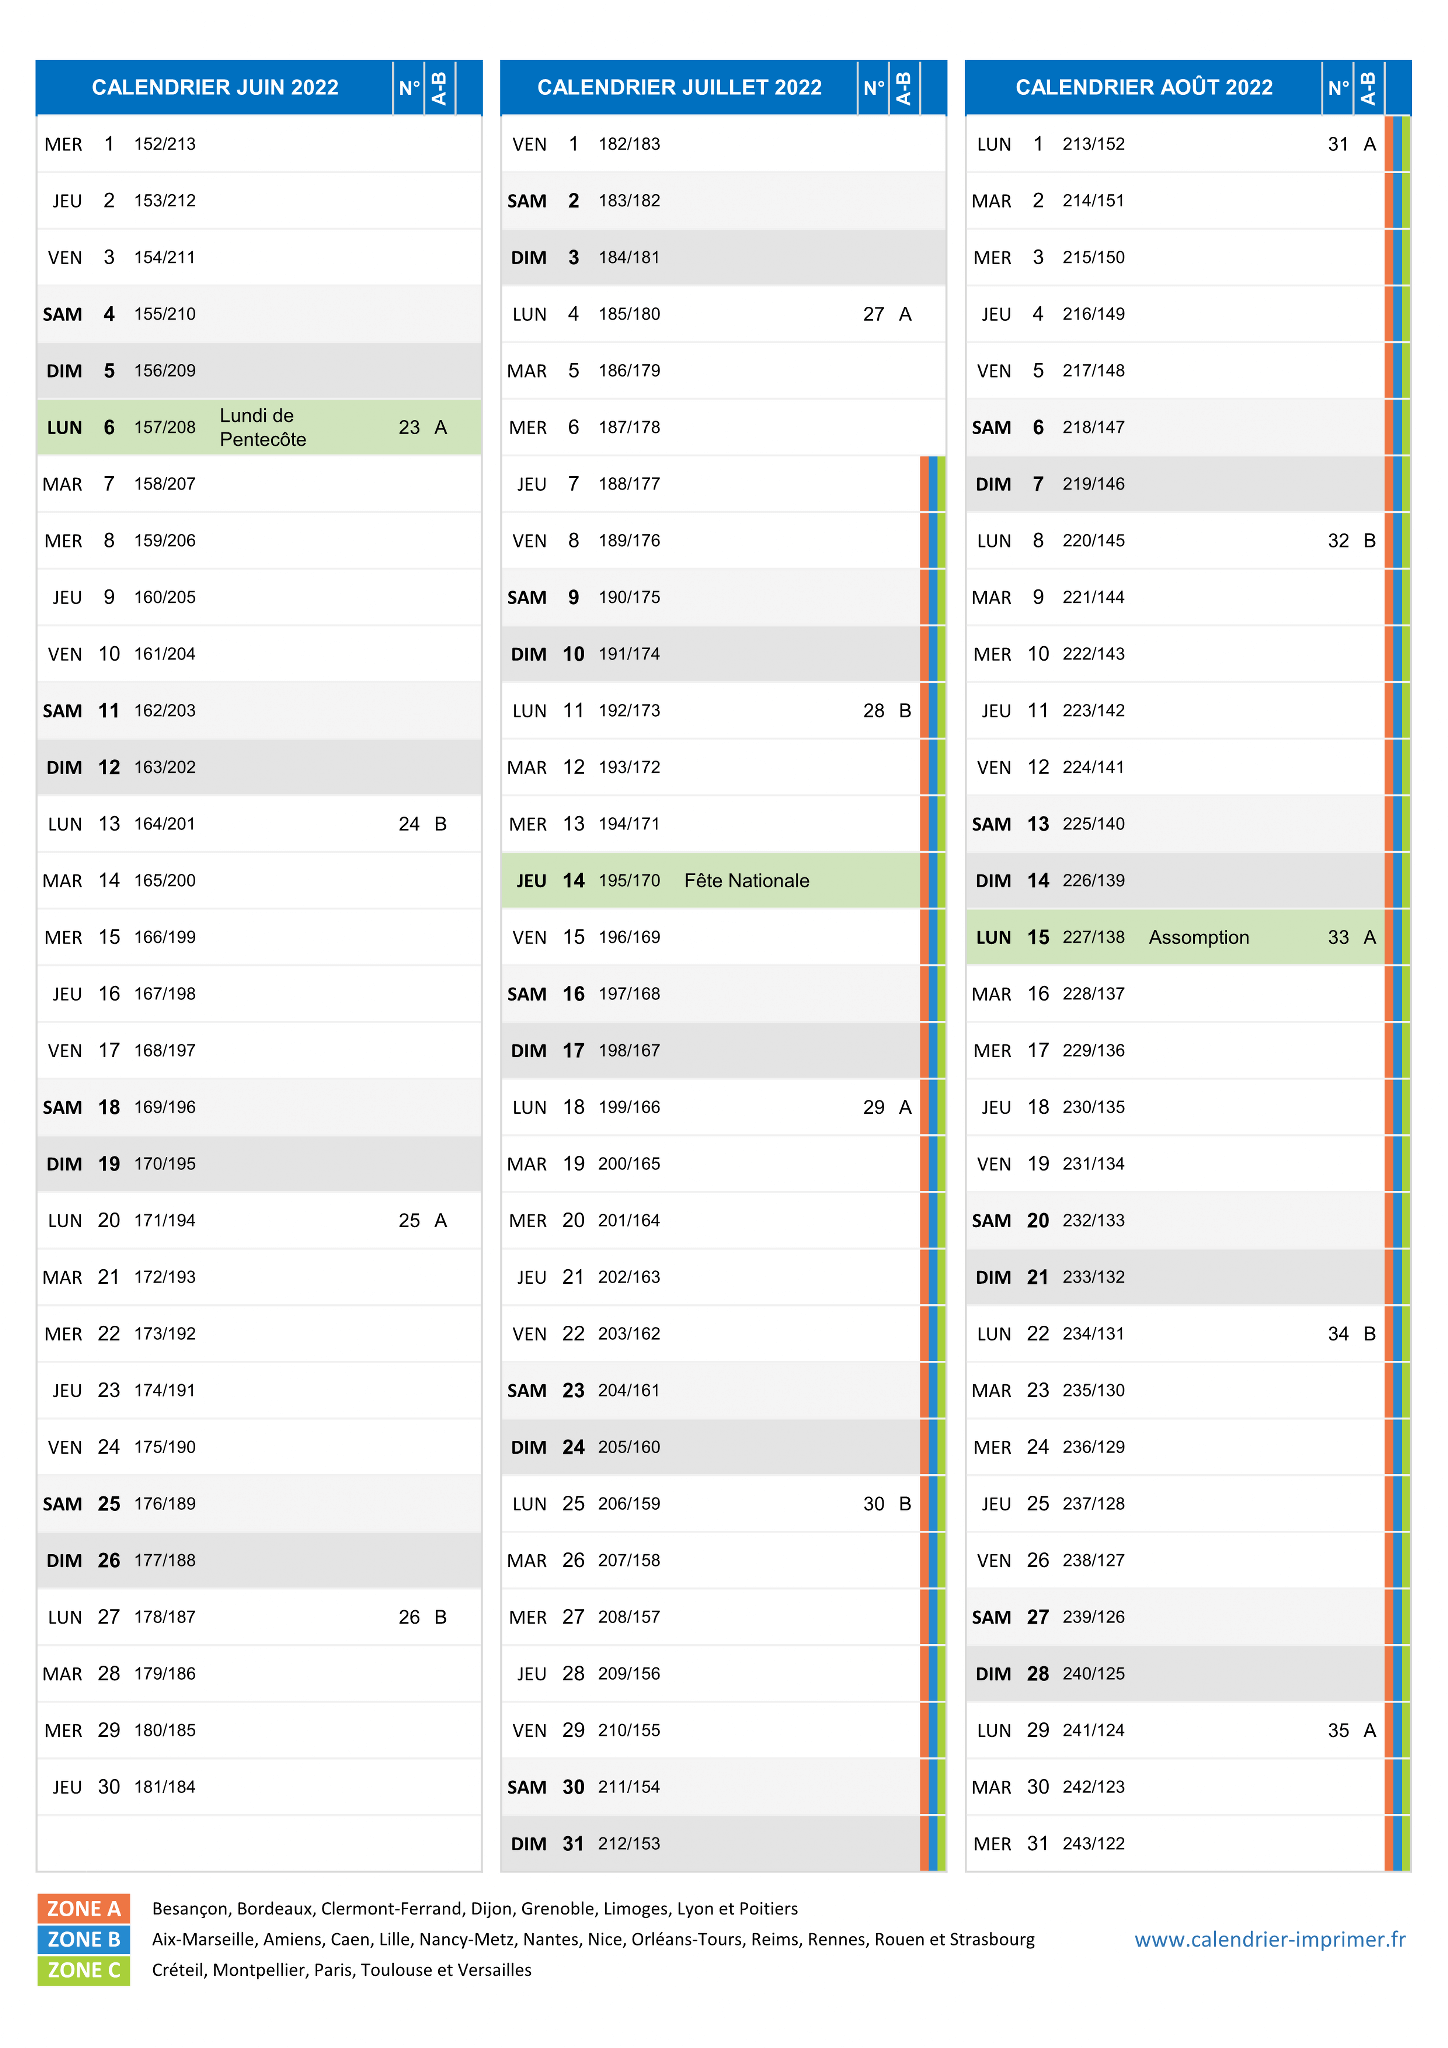The height and width of the screenshot is (2048, 1448).
Task: Click week number 32 in August
Action: [x=1339, y=541]
